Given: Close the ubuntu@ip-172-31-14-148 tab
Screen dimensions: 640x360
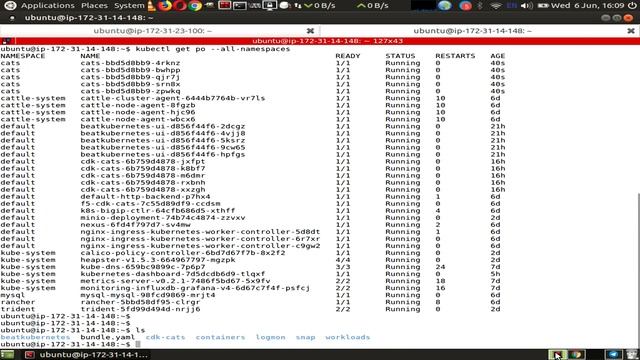Looking at the screenshot, I should pyautogui.click(x=631, y=31).
